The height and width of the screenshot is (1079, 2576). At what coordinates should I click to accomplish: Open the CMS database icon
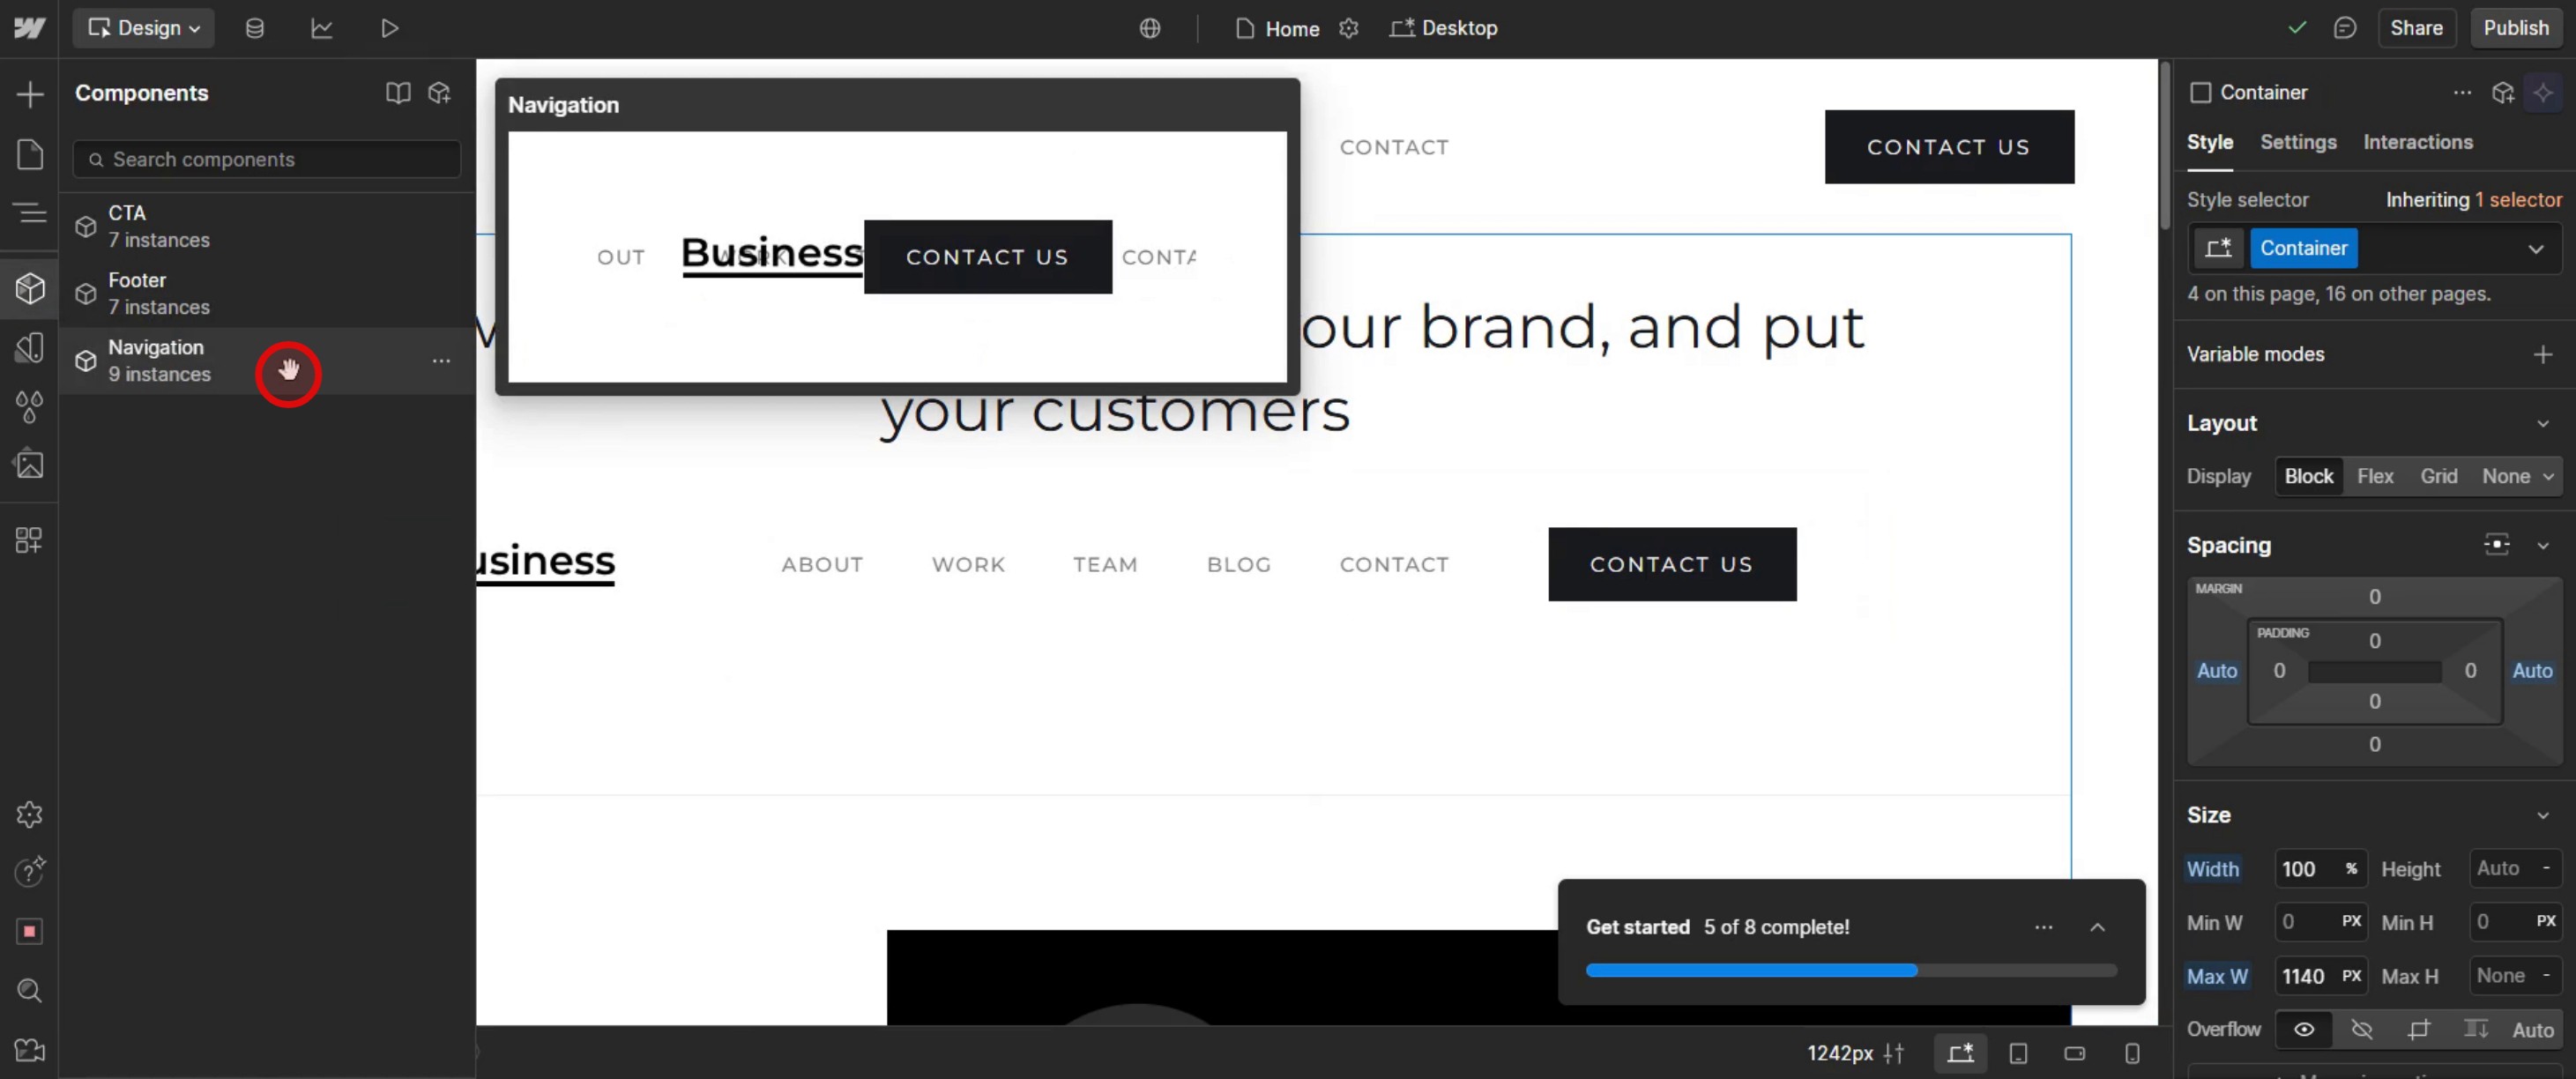coord(254,28)
